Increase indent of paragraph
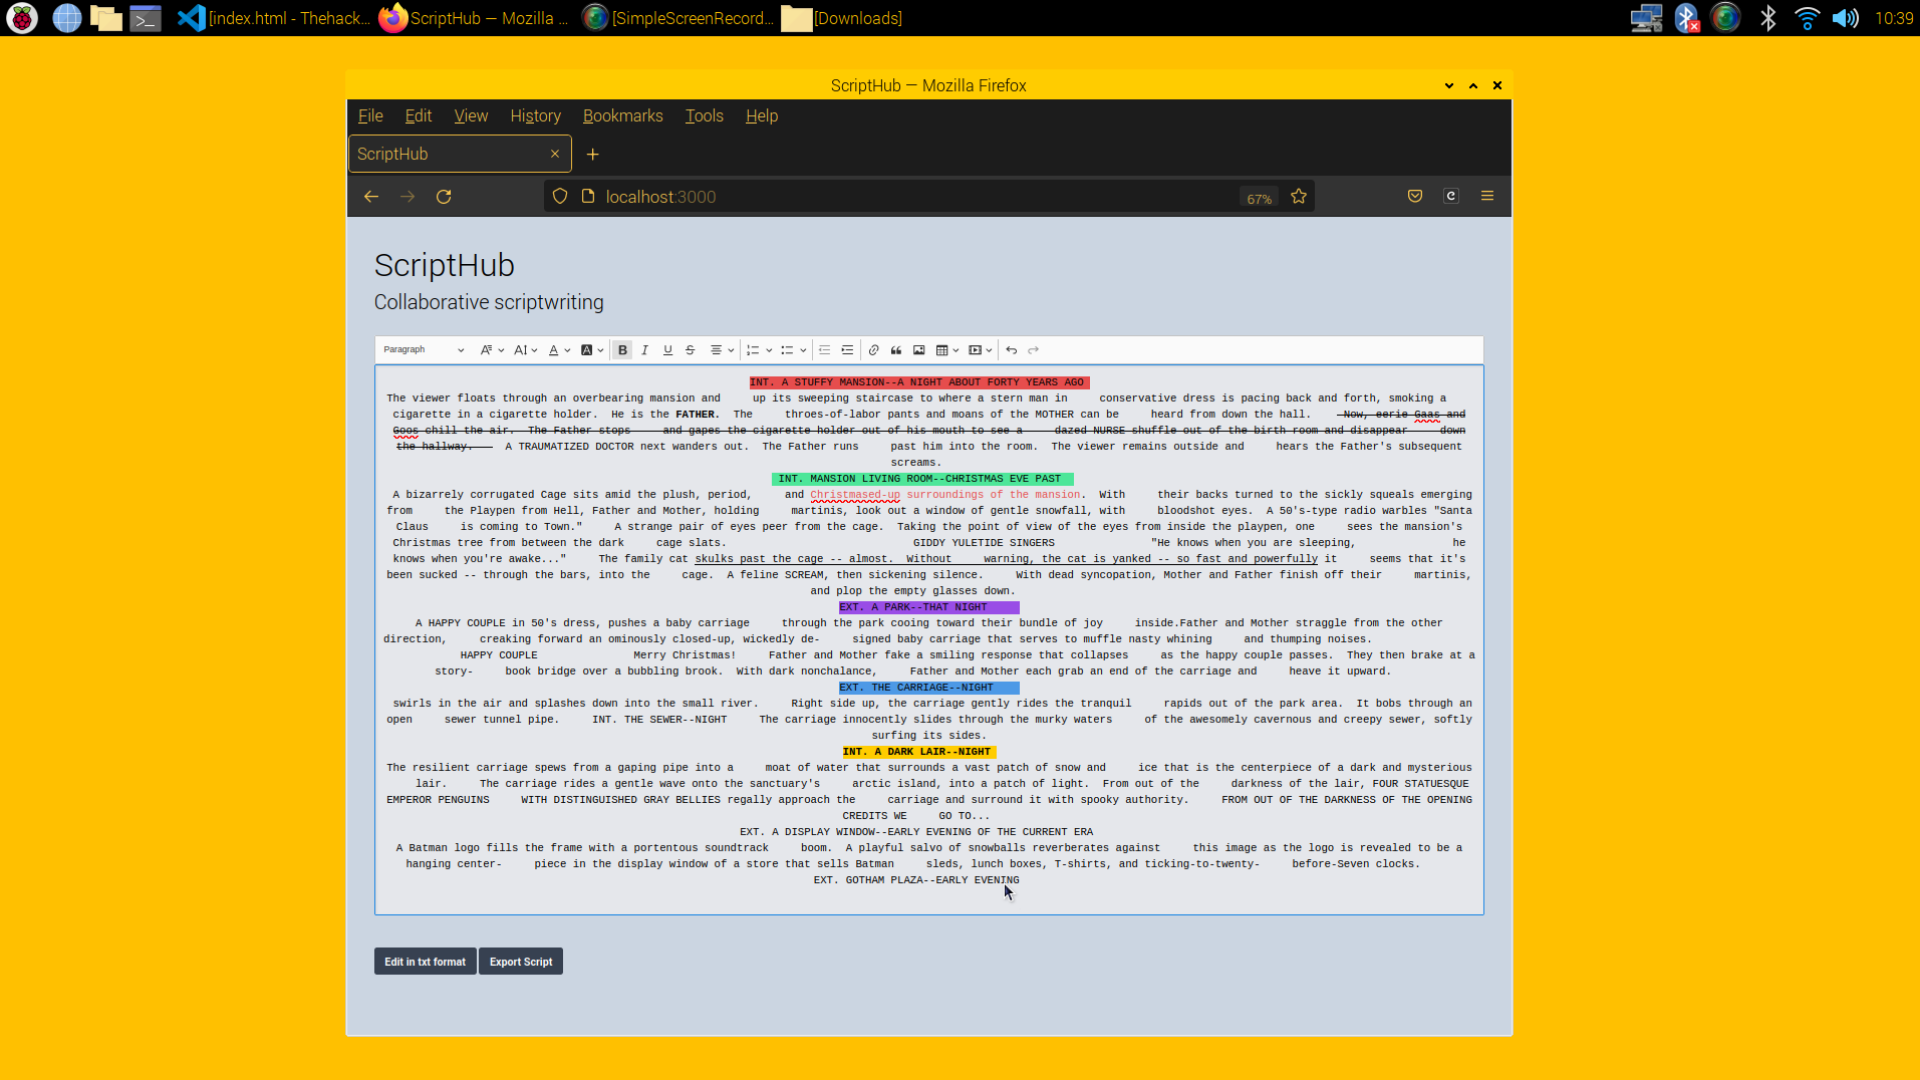 pos(847,350)
